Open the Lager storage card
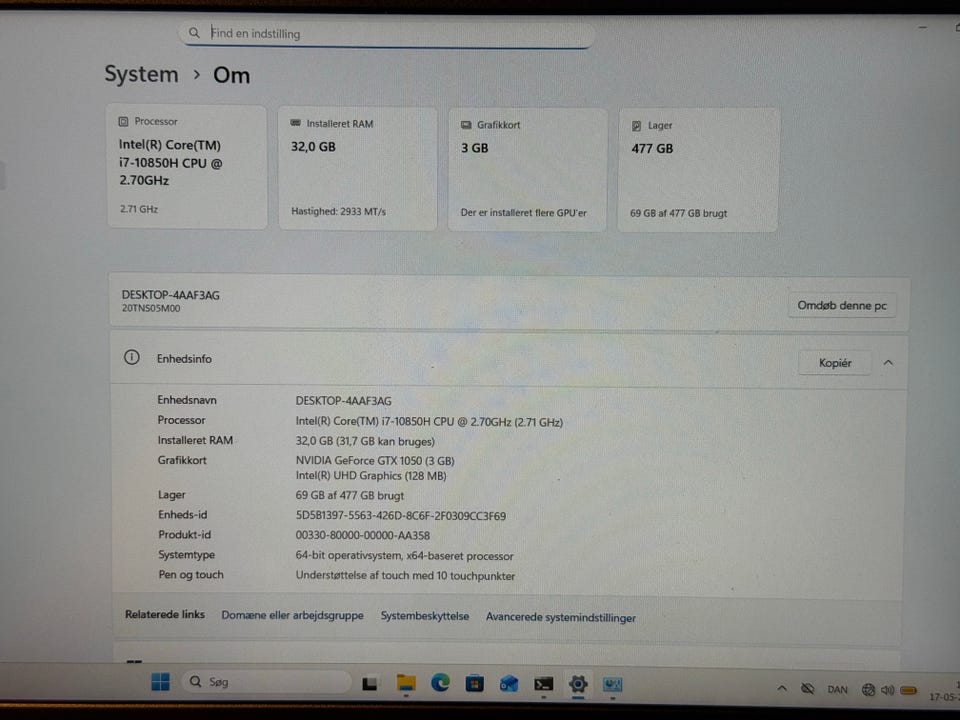 698,170
